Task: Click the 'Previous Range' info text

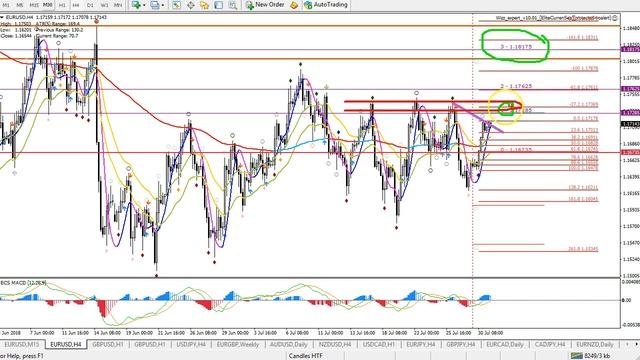Action: pyautogui.click(x=60, y=30)
